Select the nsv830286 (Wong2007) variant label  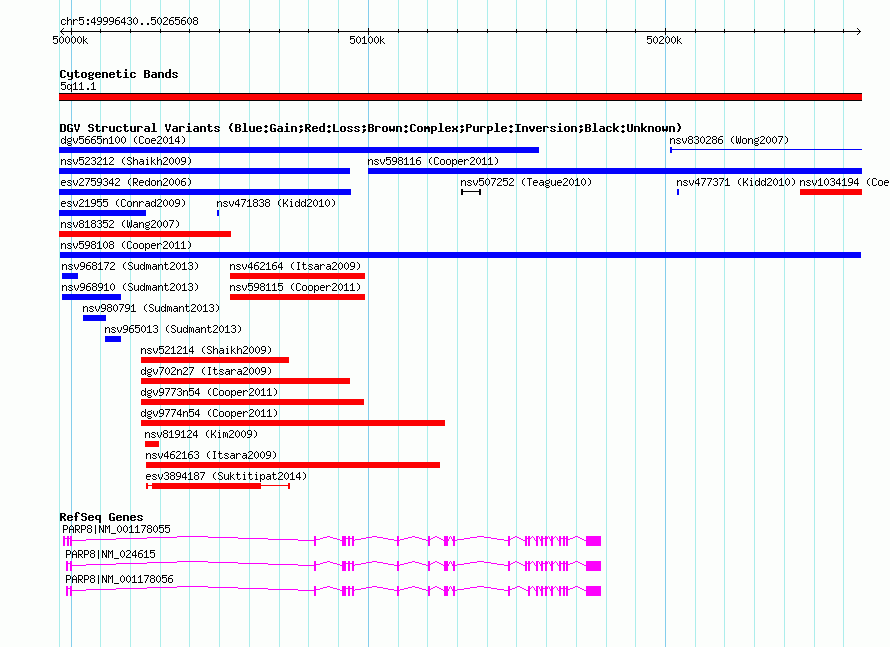tap(729, 140)
